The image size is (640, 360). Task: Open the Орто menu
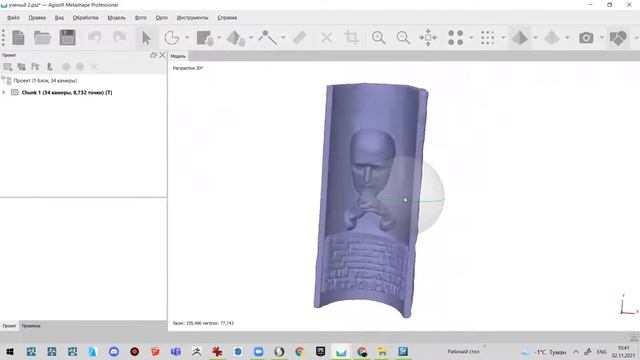(162, 18)
